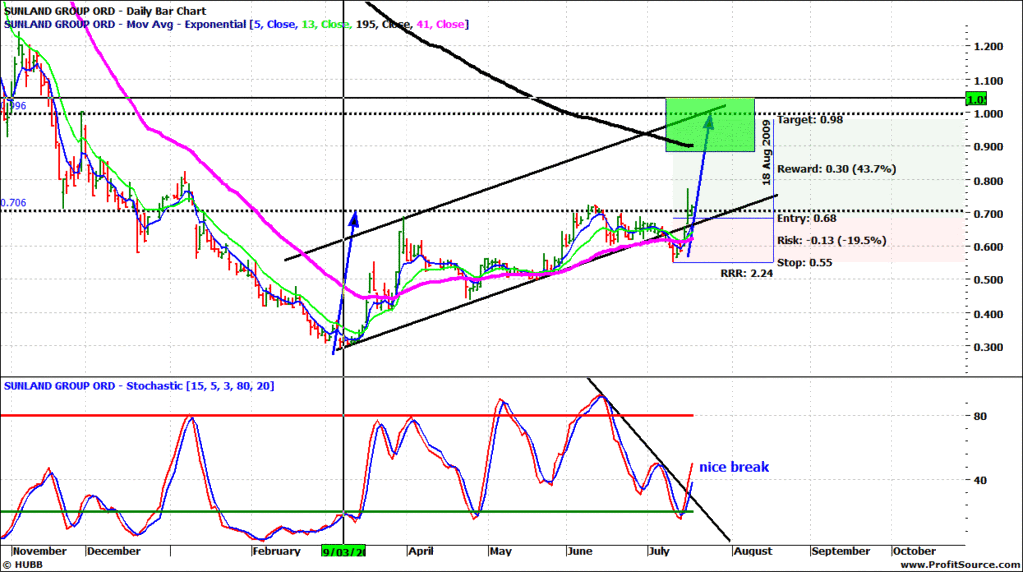Click the '5, Close' moving average parameter
Viewport: 1023px width, 572px height.
(x=273, y=25)
